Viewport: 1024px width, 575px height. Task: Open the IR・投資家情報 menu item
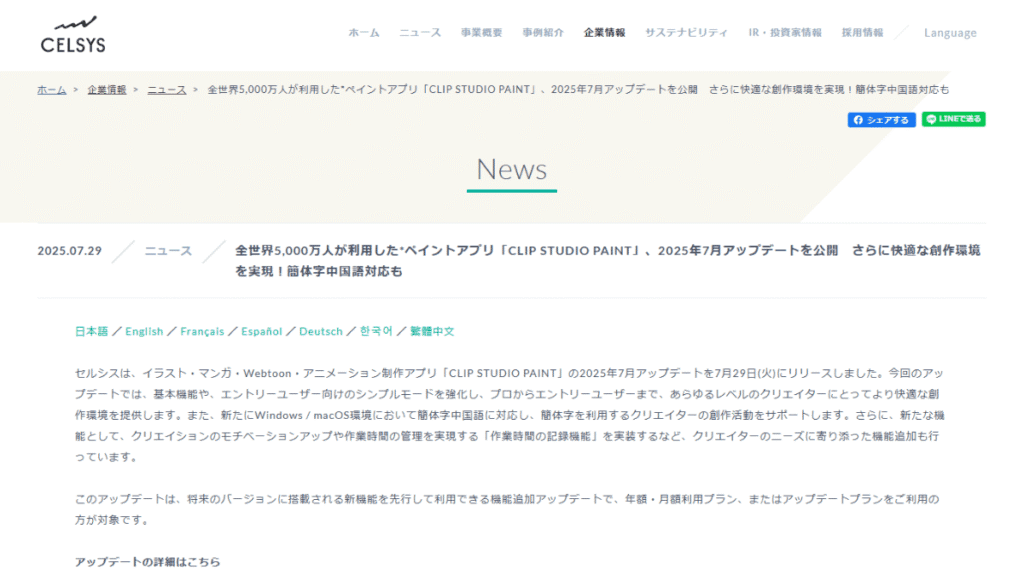coord(785,33)
